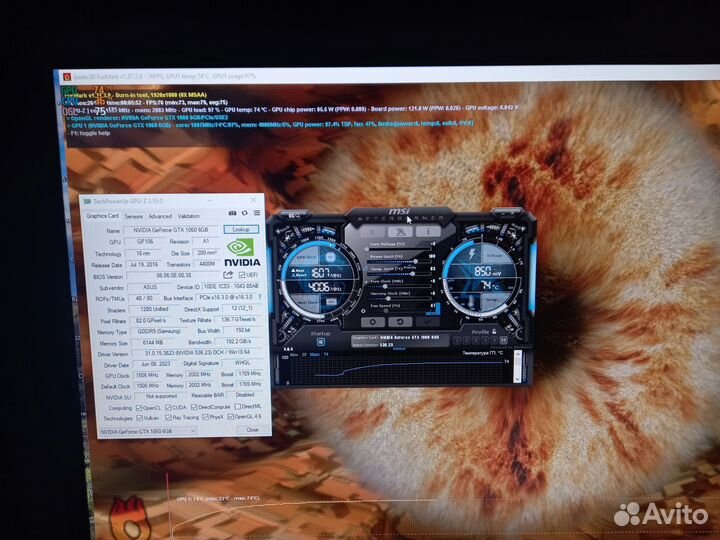This screenshot has width=720, height=540.
Task: Click the Afterburner reset button
Action: coord(399,322)
